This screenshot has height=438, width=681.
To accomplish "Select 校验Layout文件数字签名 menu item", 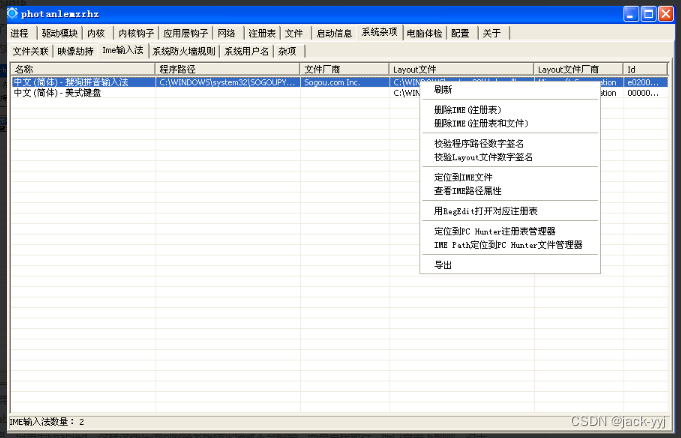I will pyautogui.click(x=510, y=157).
